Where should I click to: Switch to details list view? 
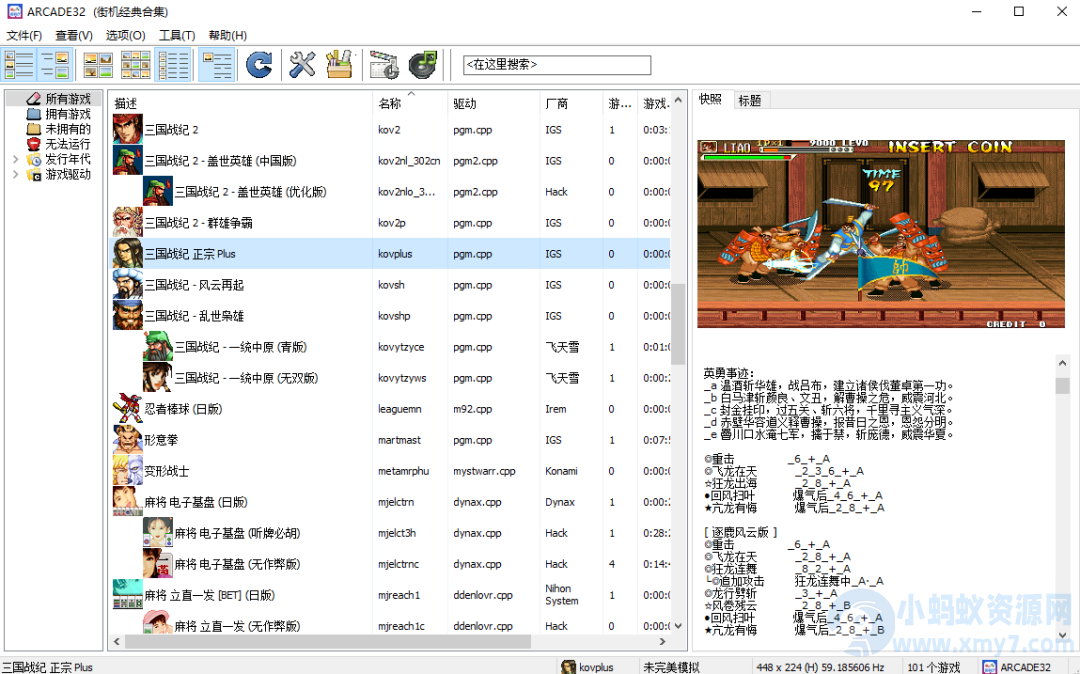pyautogui.click(x=173, y=65)
